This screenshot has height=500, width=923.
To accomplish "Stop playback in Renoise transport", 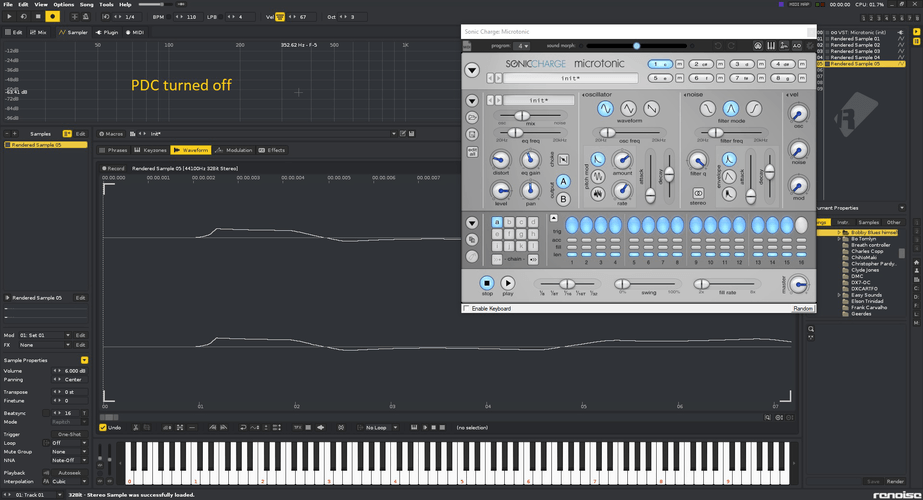I will [38, 16].
